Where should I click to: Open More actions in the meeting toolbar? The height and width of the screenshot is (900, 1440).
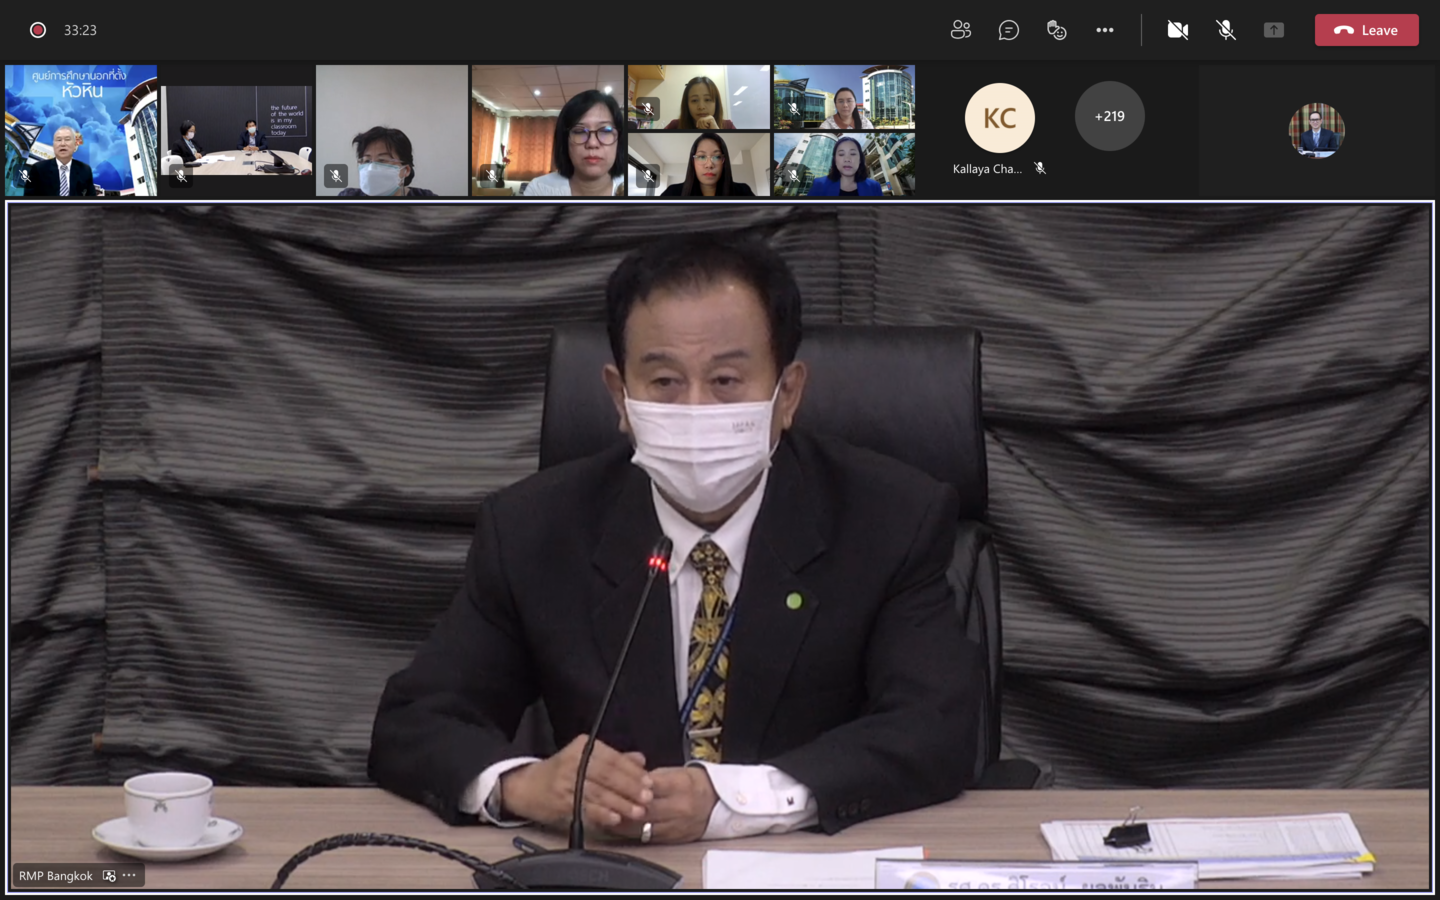click(x=1105, y=30)
